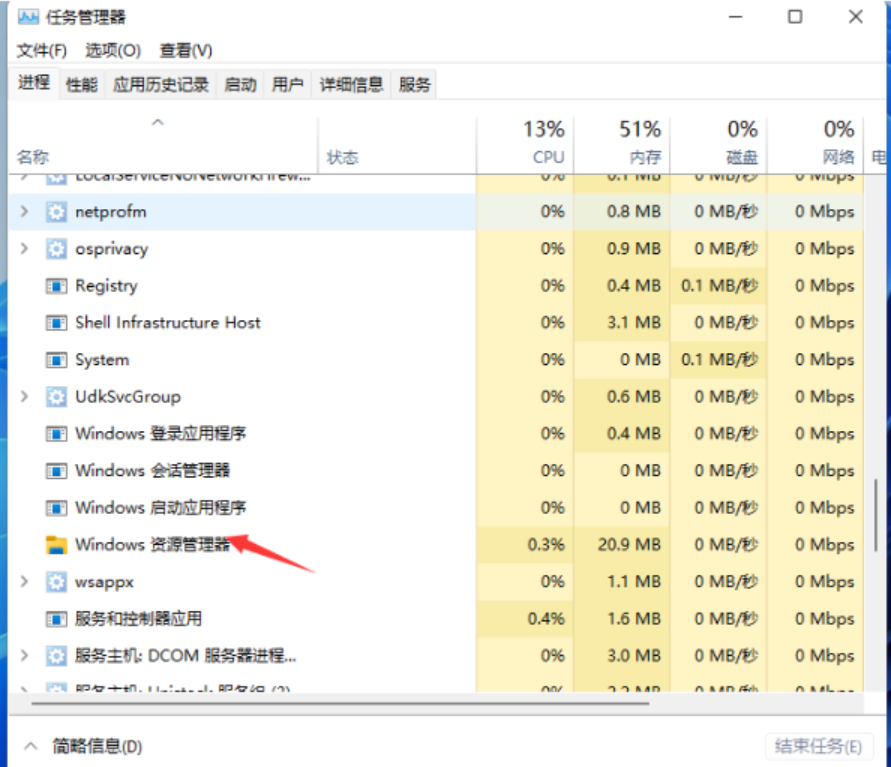Click the System process icon
This screenshot has width=891, height=767.
[x=56, y=360]
